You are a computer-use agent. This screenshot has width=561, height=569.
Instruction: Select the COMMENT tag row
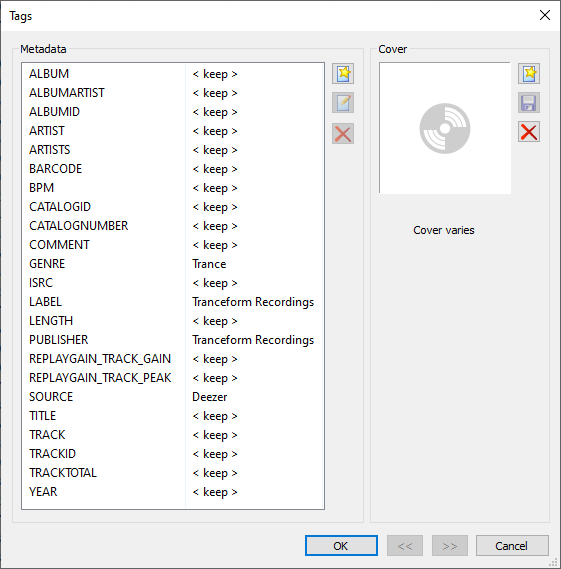173,245
